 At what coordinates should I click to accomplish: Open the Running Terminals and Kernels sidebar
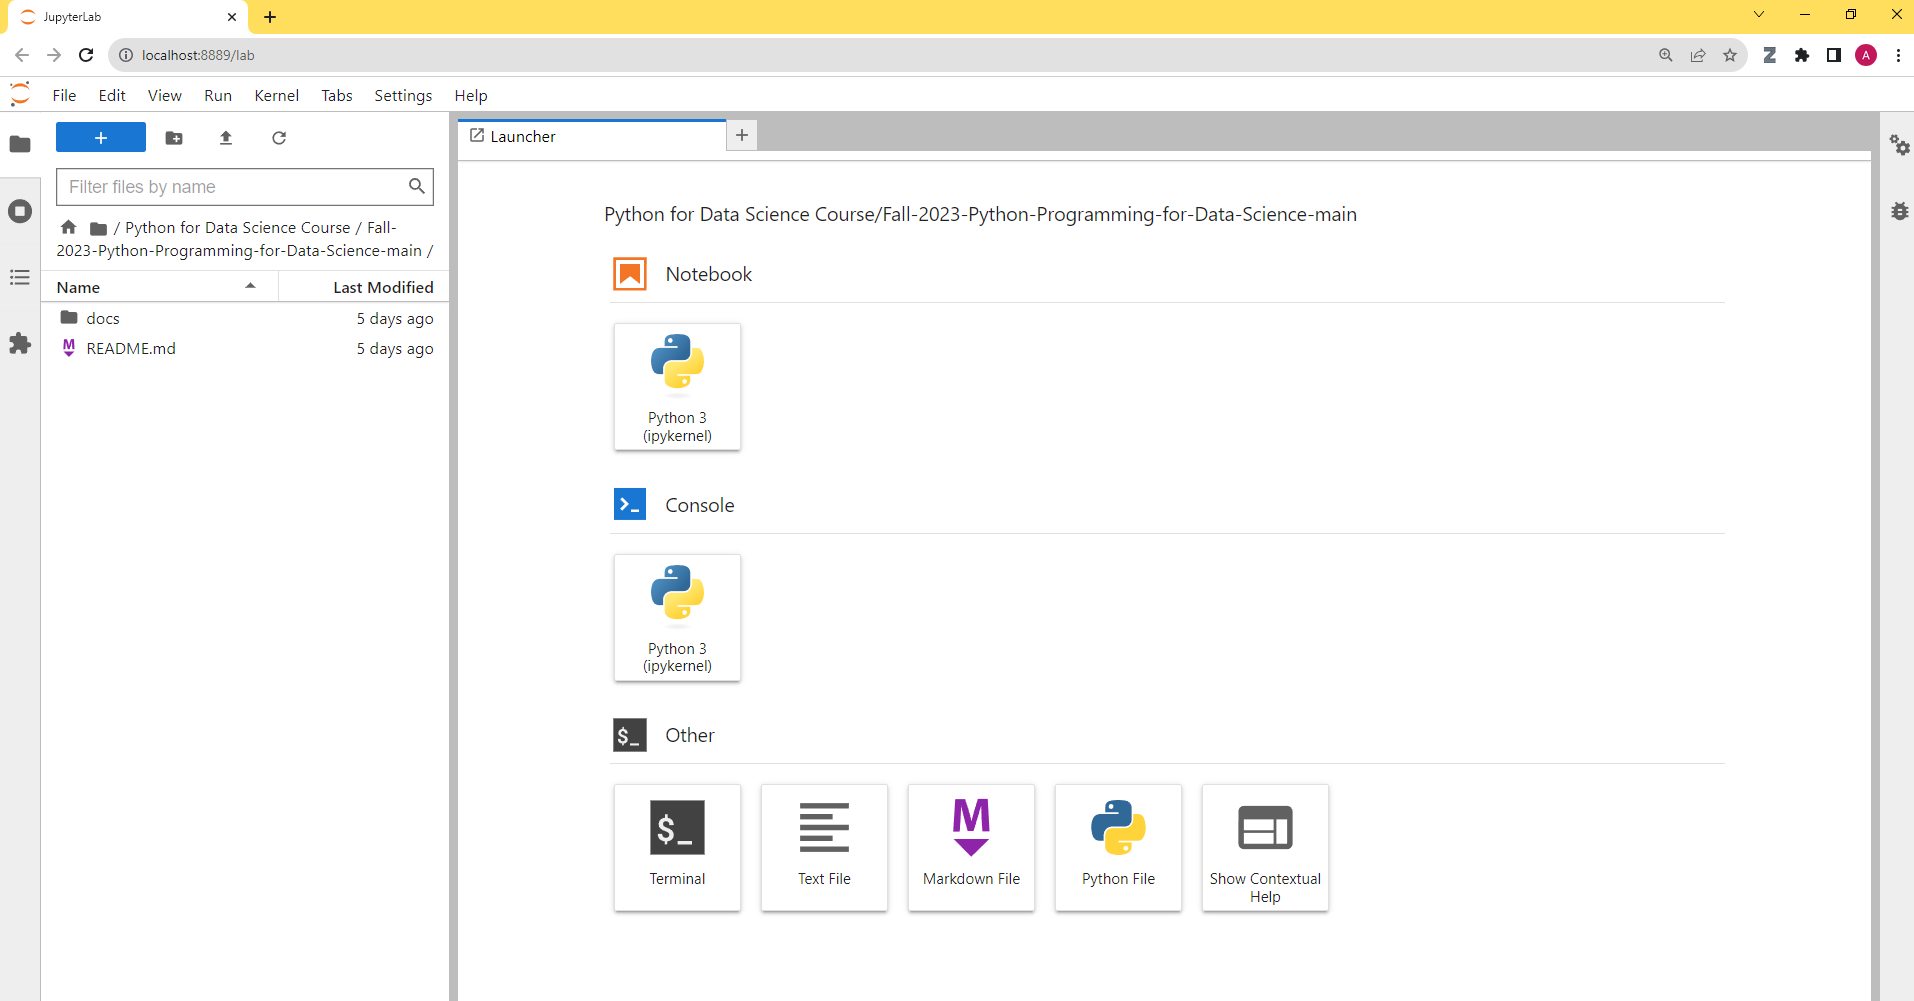click(20, 211)
